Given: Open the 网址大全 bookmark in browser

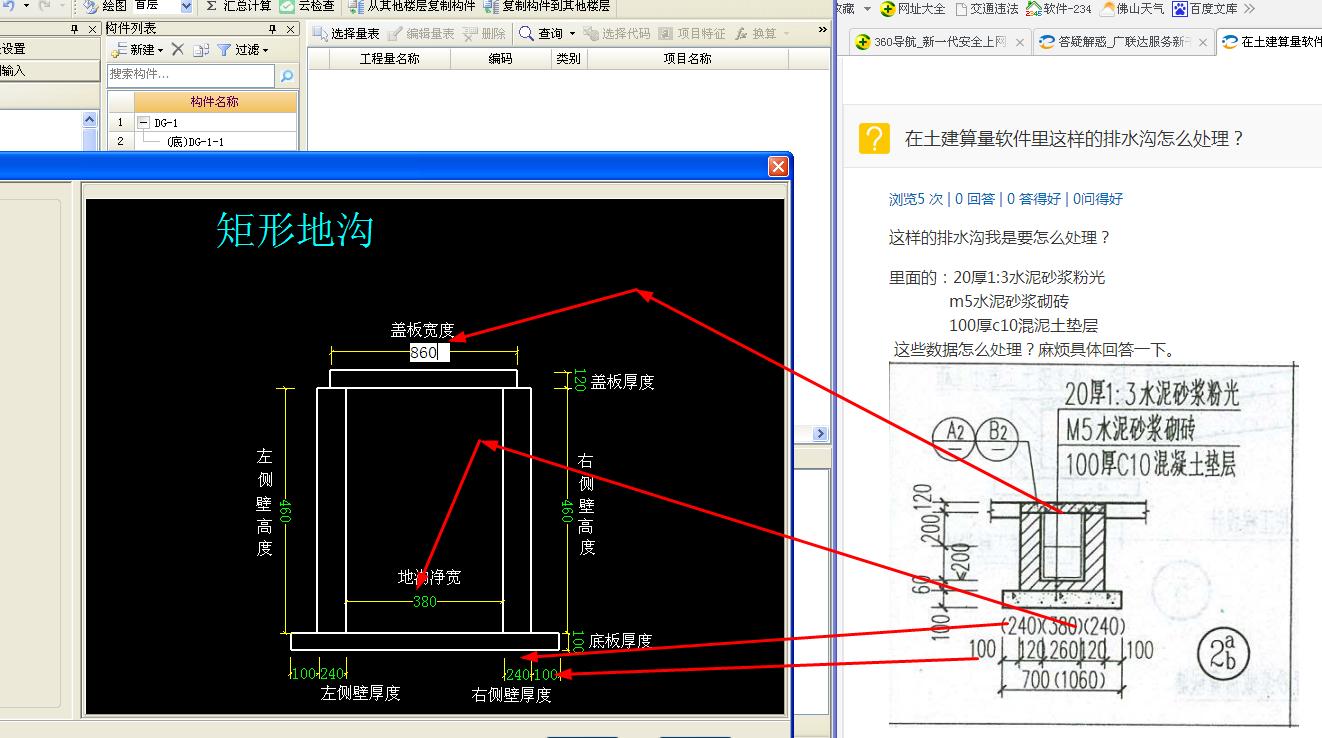Looking at the screenshot, I should (913, 9).
